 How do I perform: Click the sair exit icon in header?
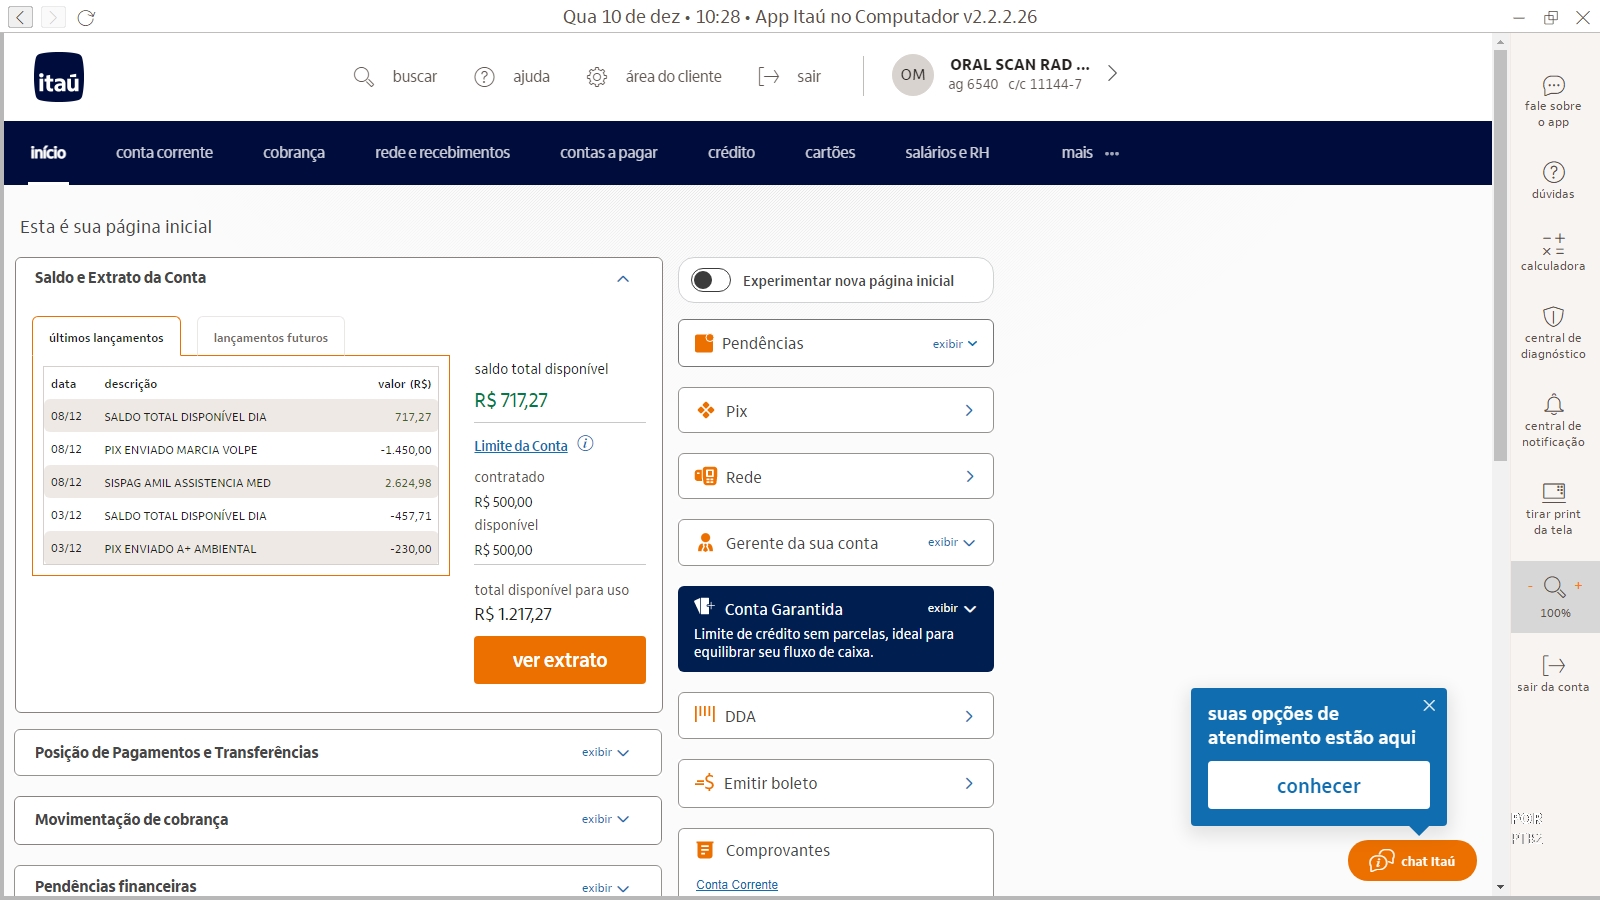click(769, 77)
